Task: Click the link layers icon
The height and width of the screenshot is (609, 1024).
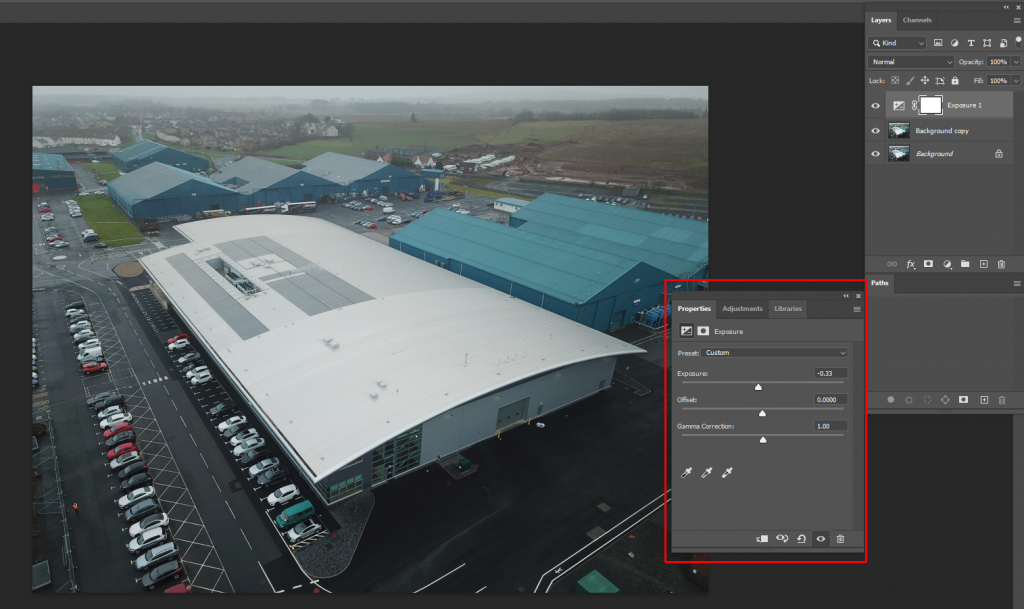Action: (892, 264)
